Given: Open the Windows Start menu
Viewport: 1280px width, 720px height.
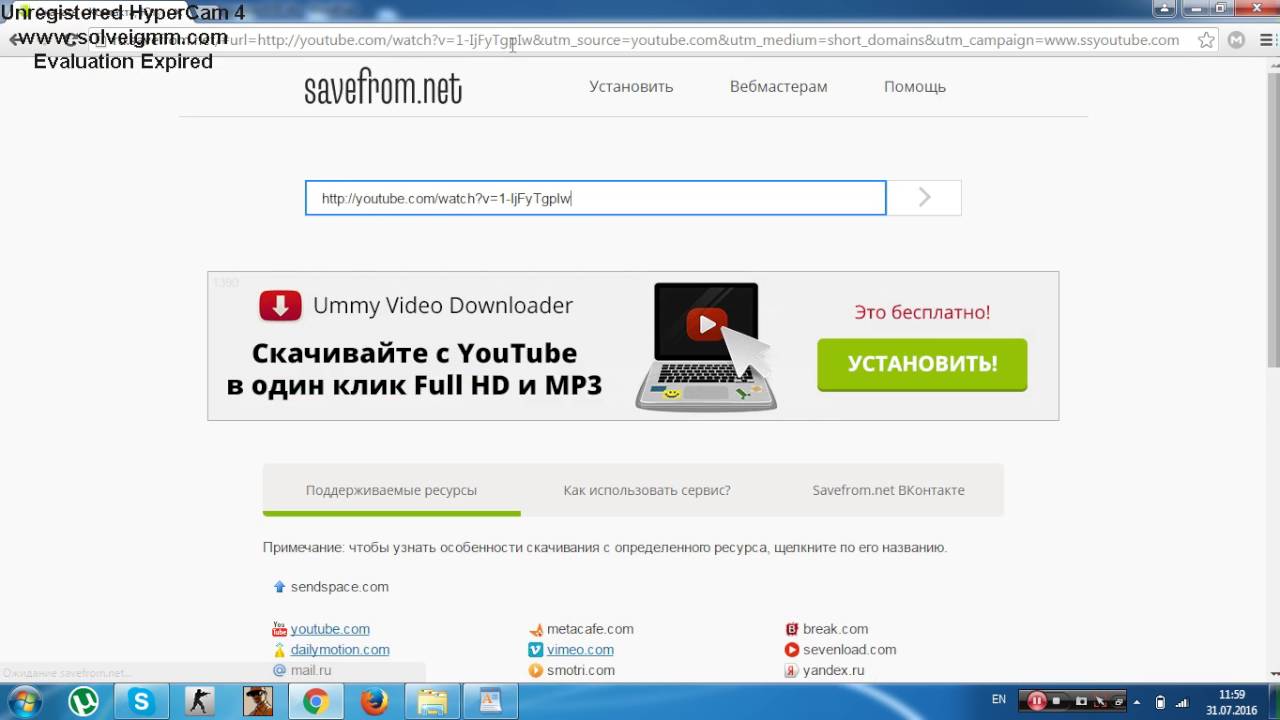Looking at the screenshot, I should tap(24, 702).
